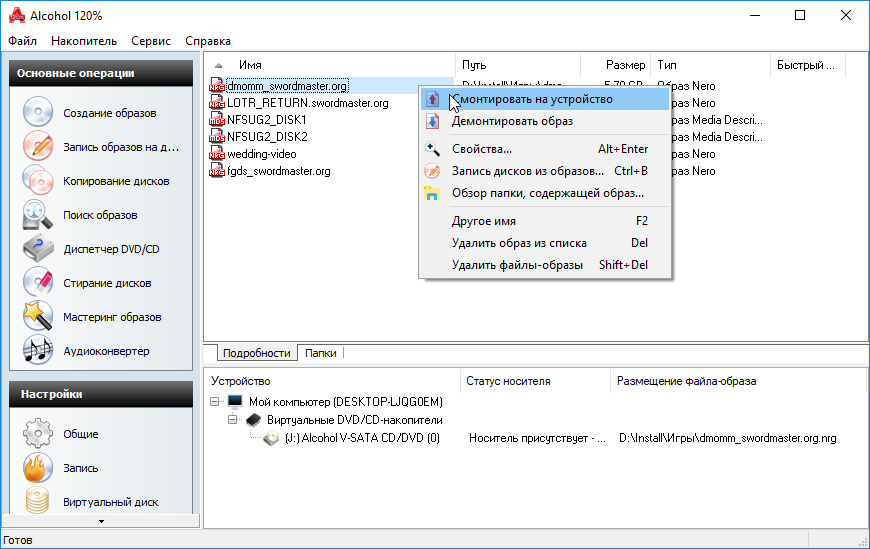Switch to the Папки tab
Viewport: 870px width, 549px height.
[x=321, y=353]
